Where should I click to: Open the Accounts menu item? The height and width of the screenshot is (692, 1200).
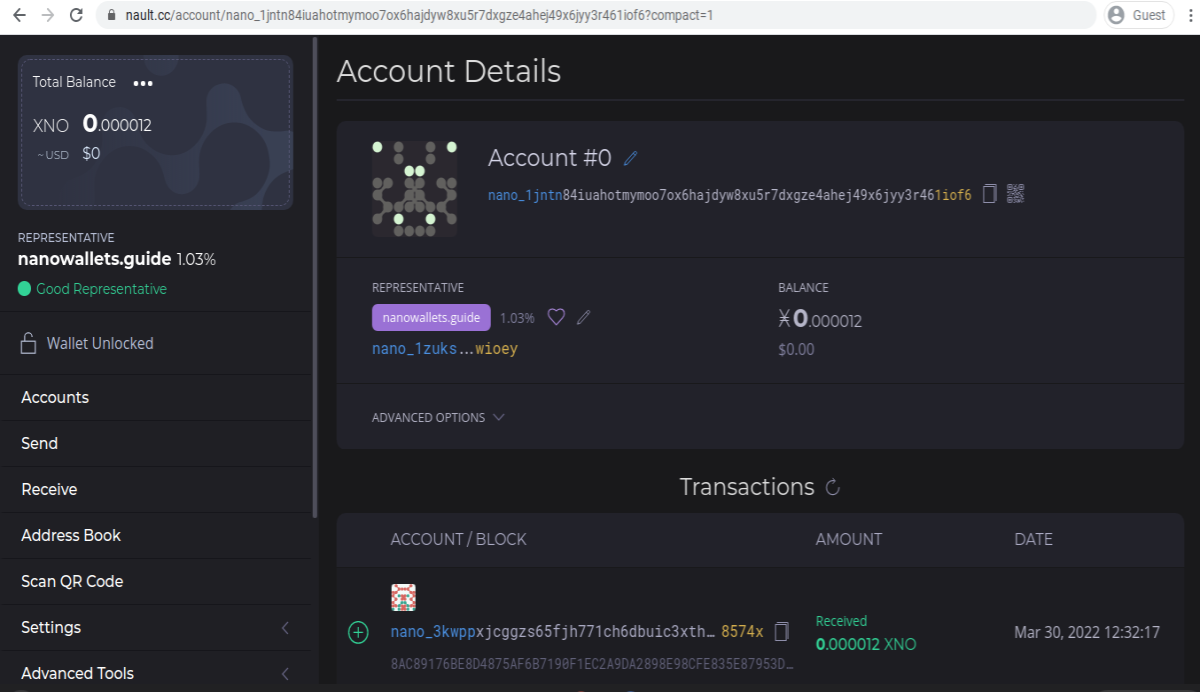[x=156, y=398]
